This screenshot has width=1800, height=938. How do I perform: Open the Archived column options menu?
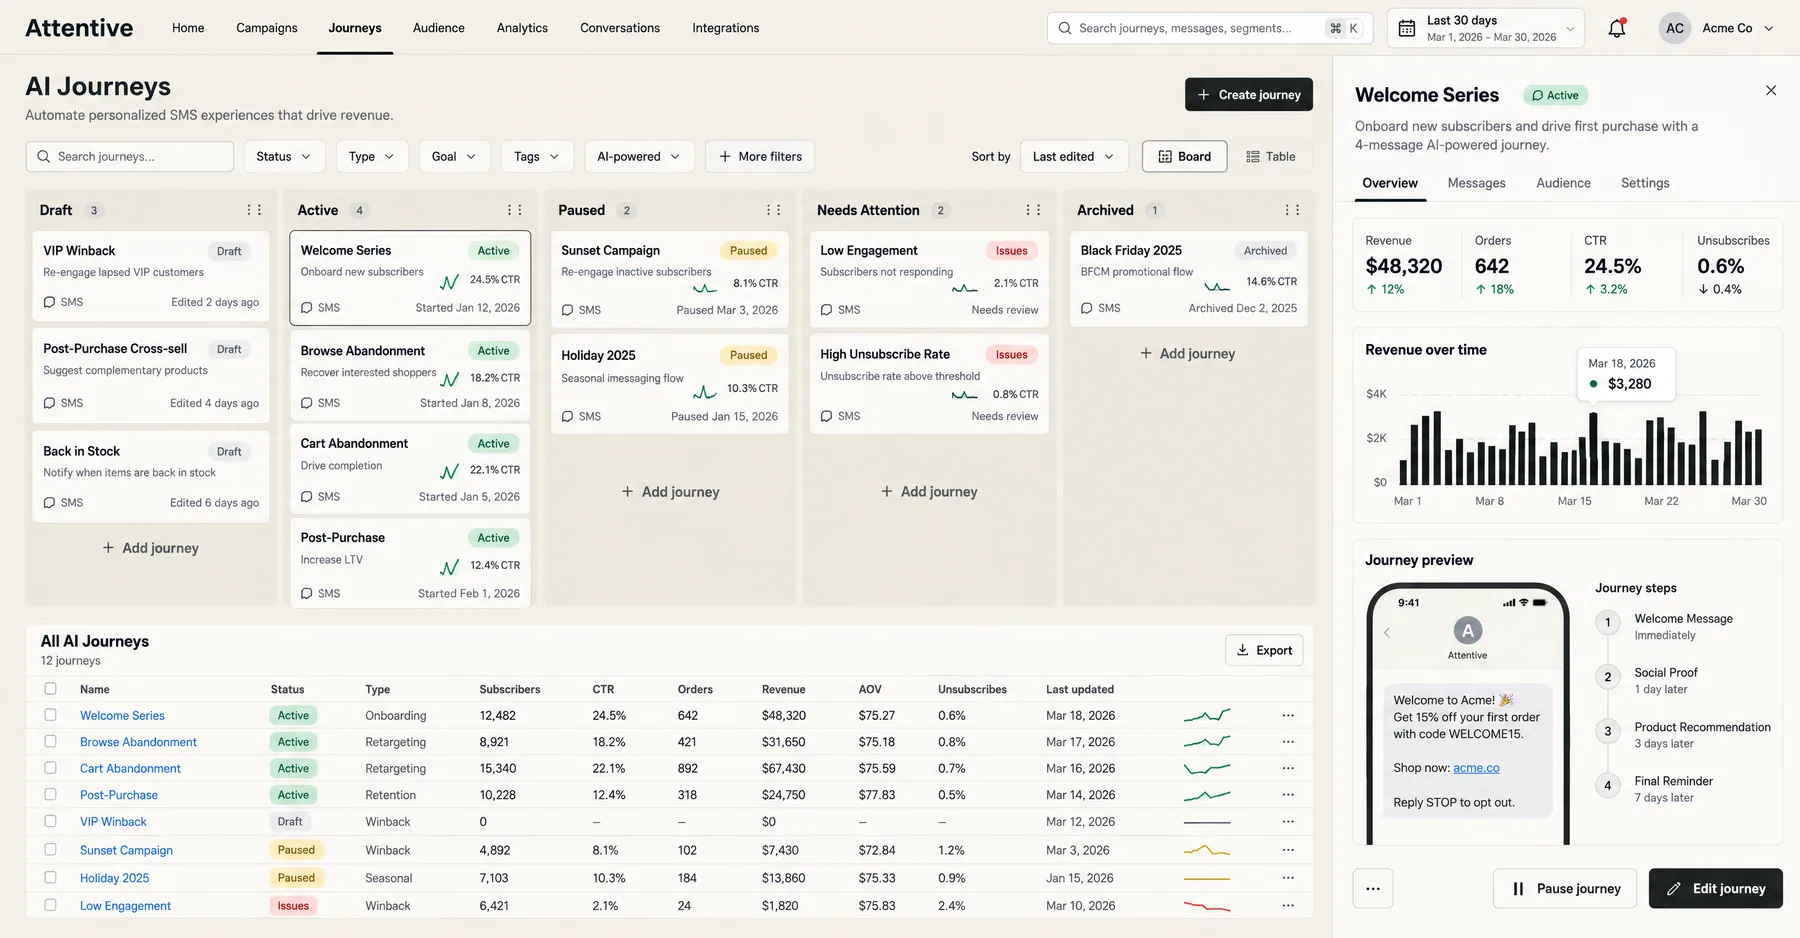[1292, 210]
